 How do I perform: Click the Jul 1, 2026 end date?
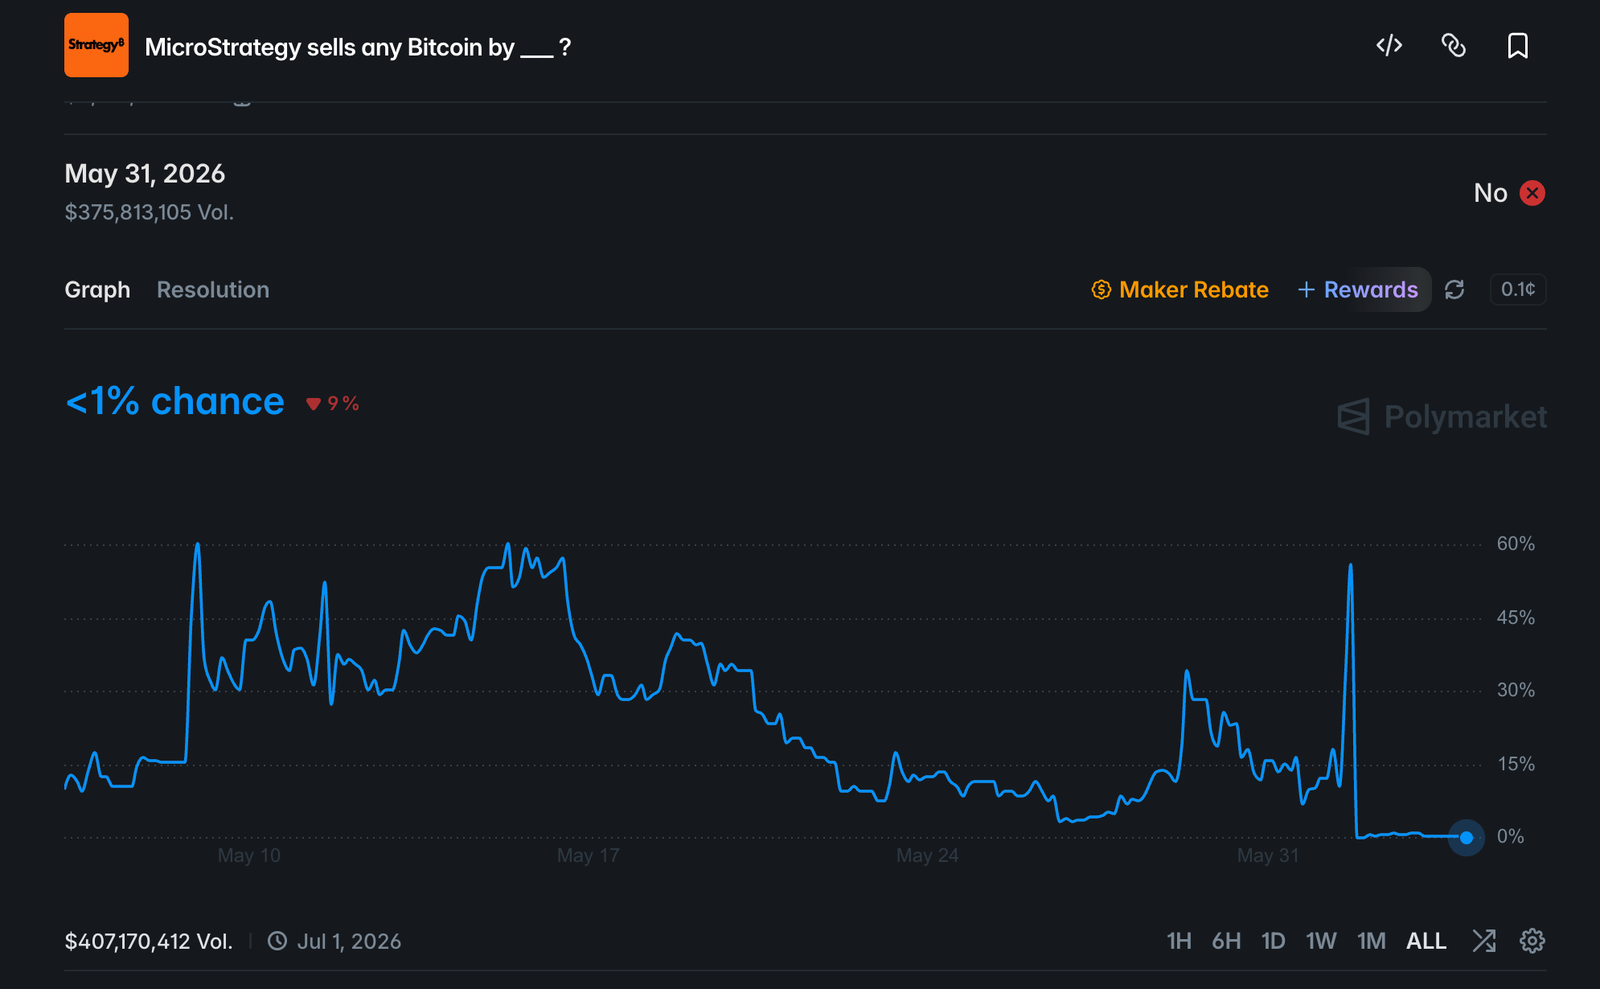click(x=349, y=941)
